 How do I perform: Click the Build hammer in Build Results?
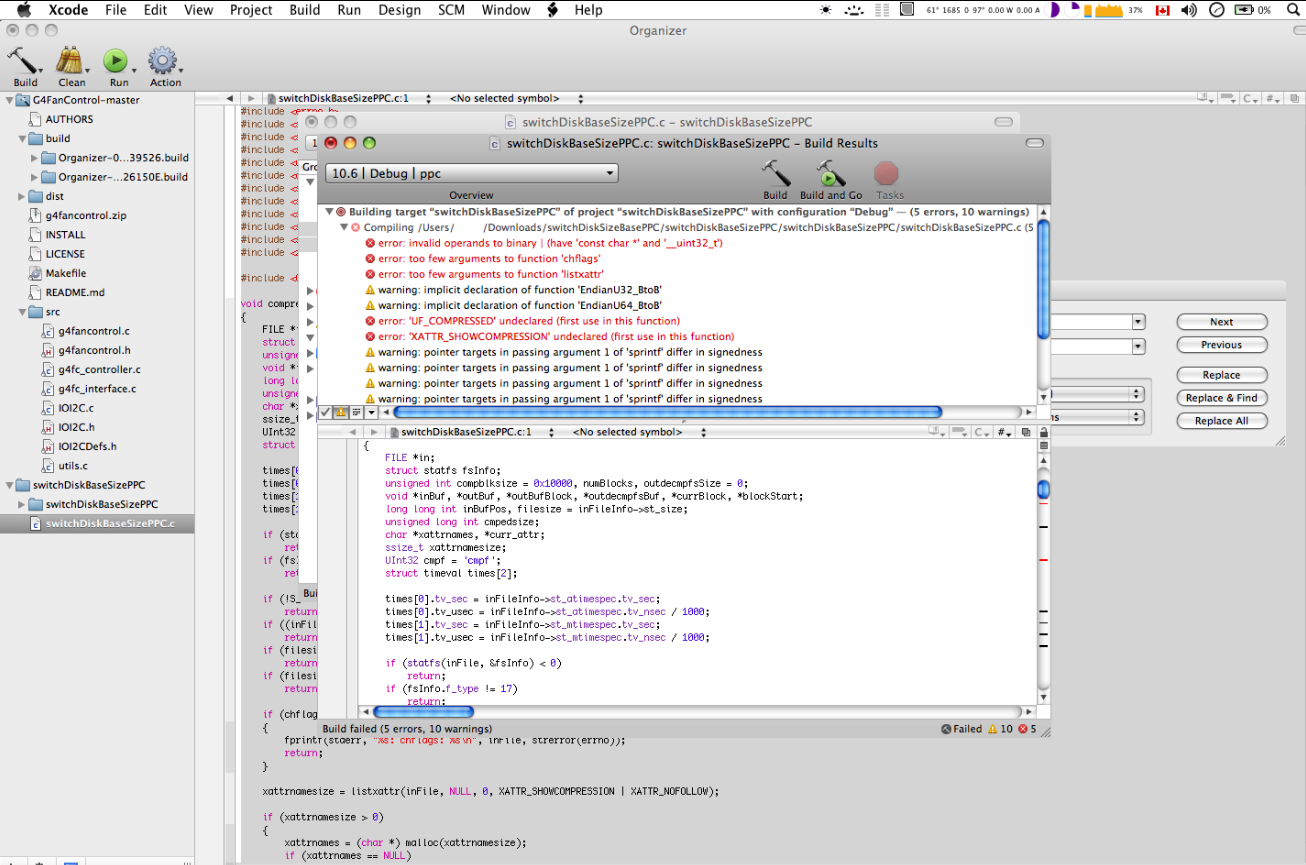(775, 174)
